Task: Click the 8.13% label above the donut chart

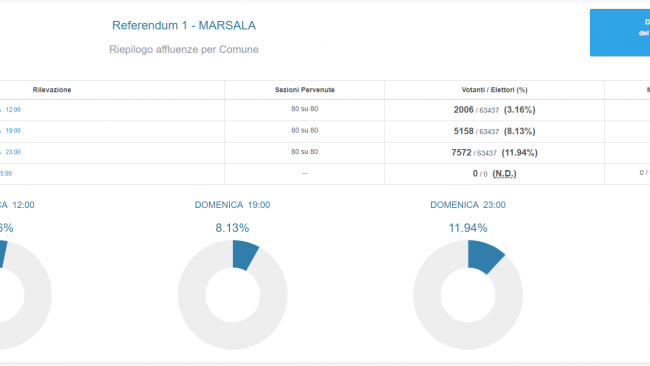Action: click(x=232, y=228)
